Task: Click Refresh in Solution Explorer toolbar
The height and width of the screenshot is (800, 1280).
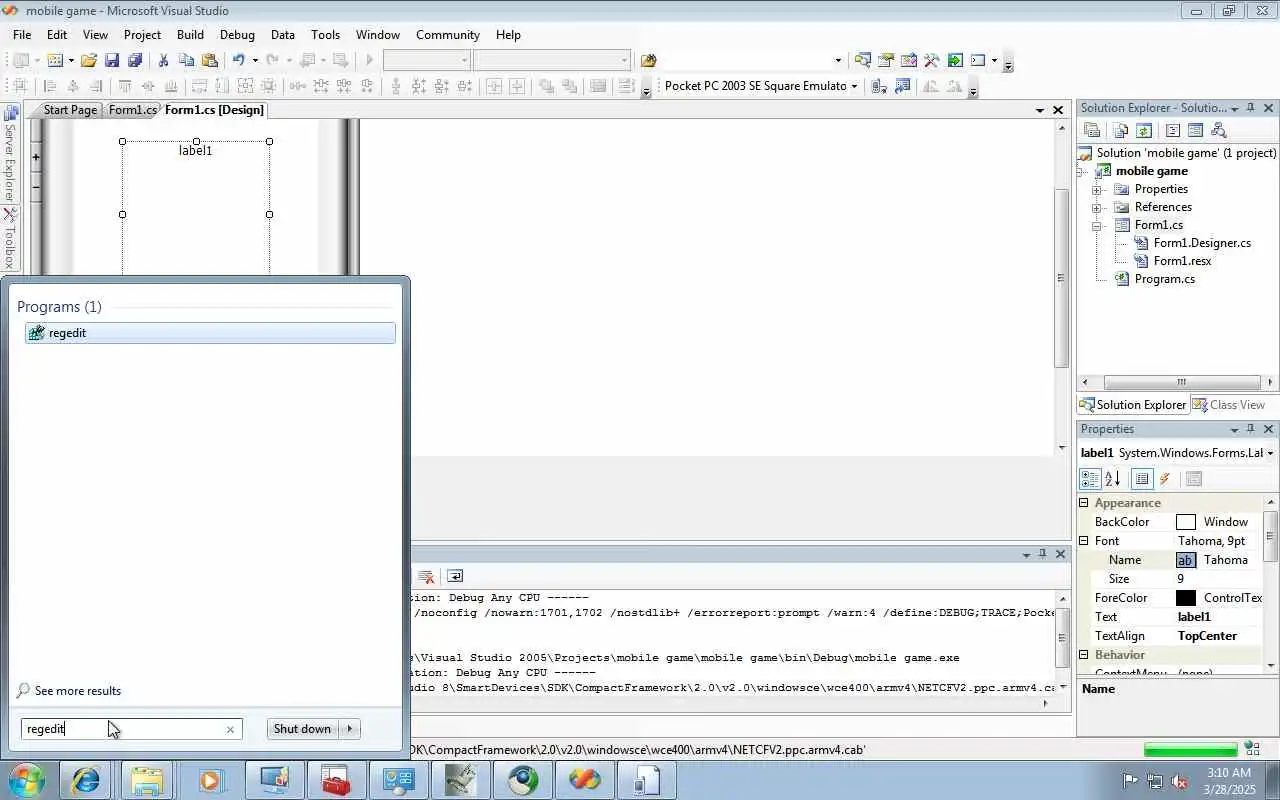Action: pos(1144,130)
